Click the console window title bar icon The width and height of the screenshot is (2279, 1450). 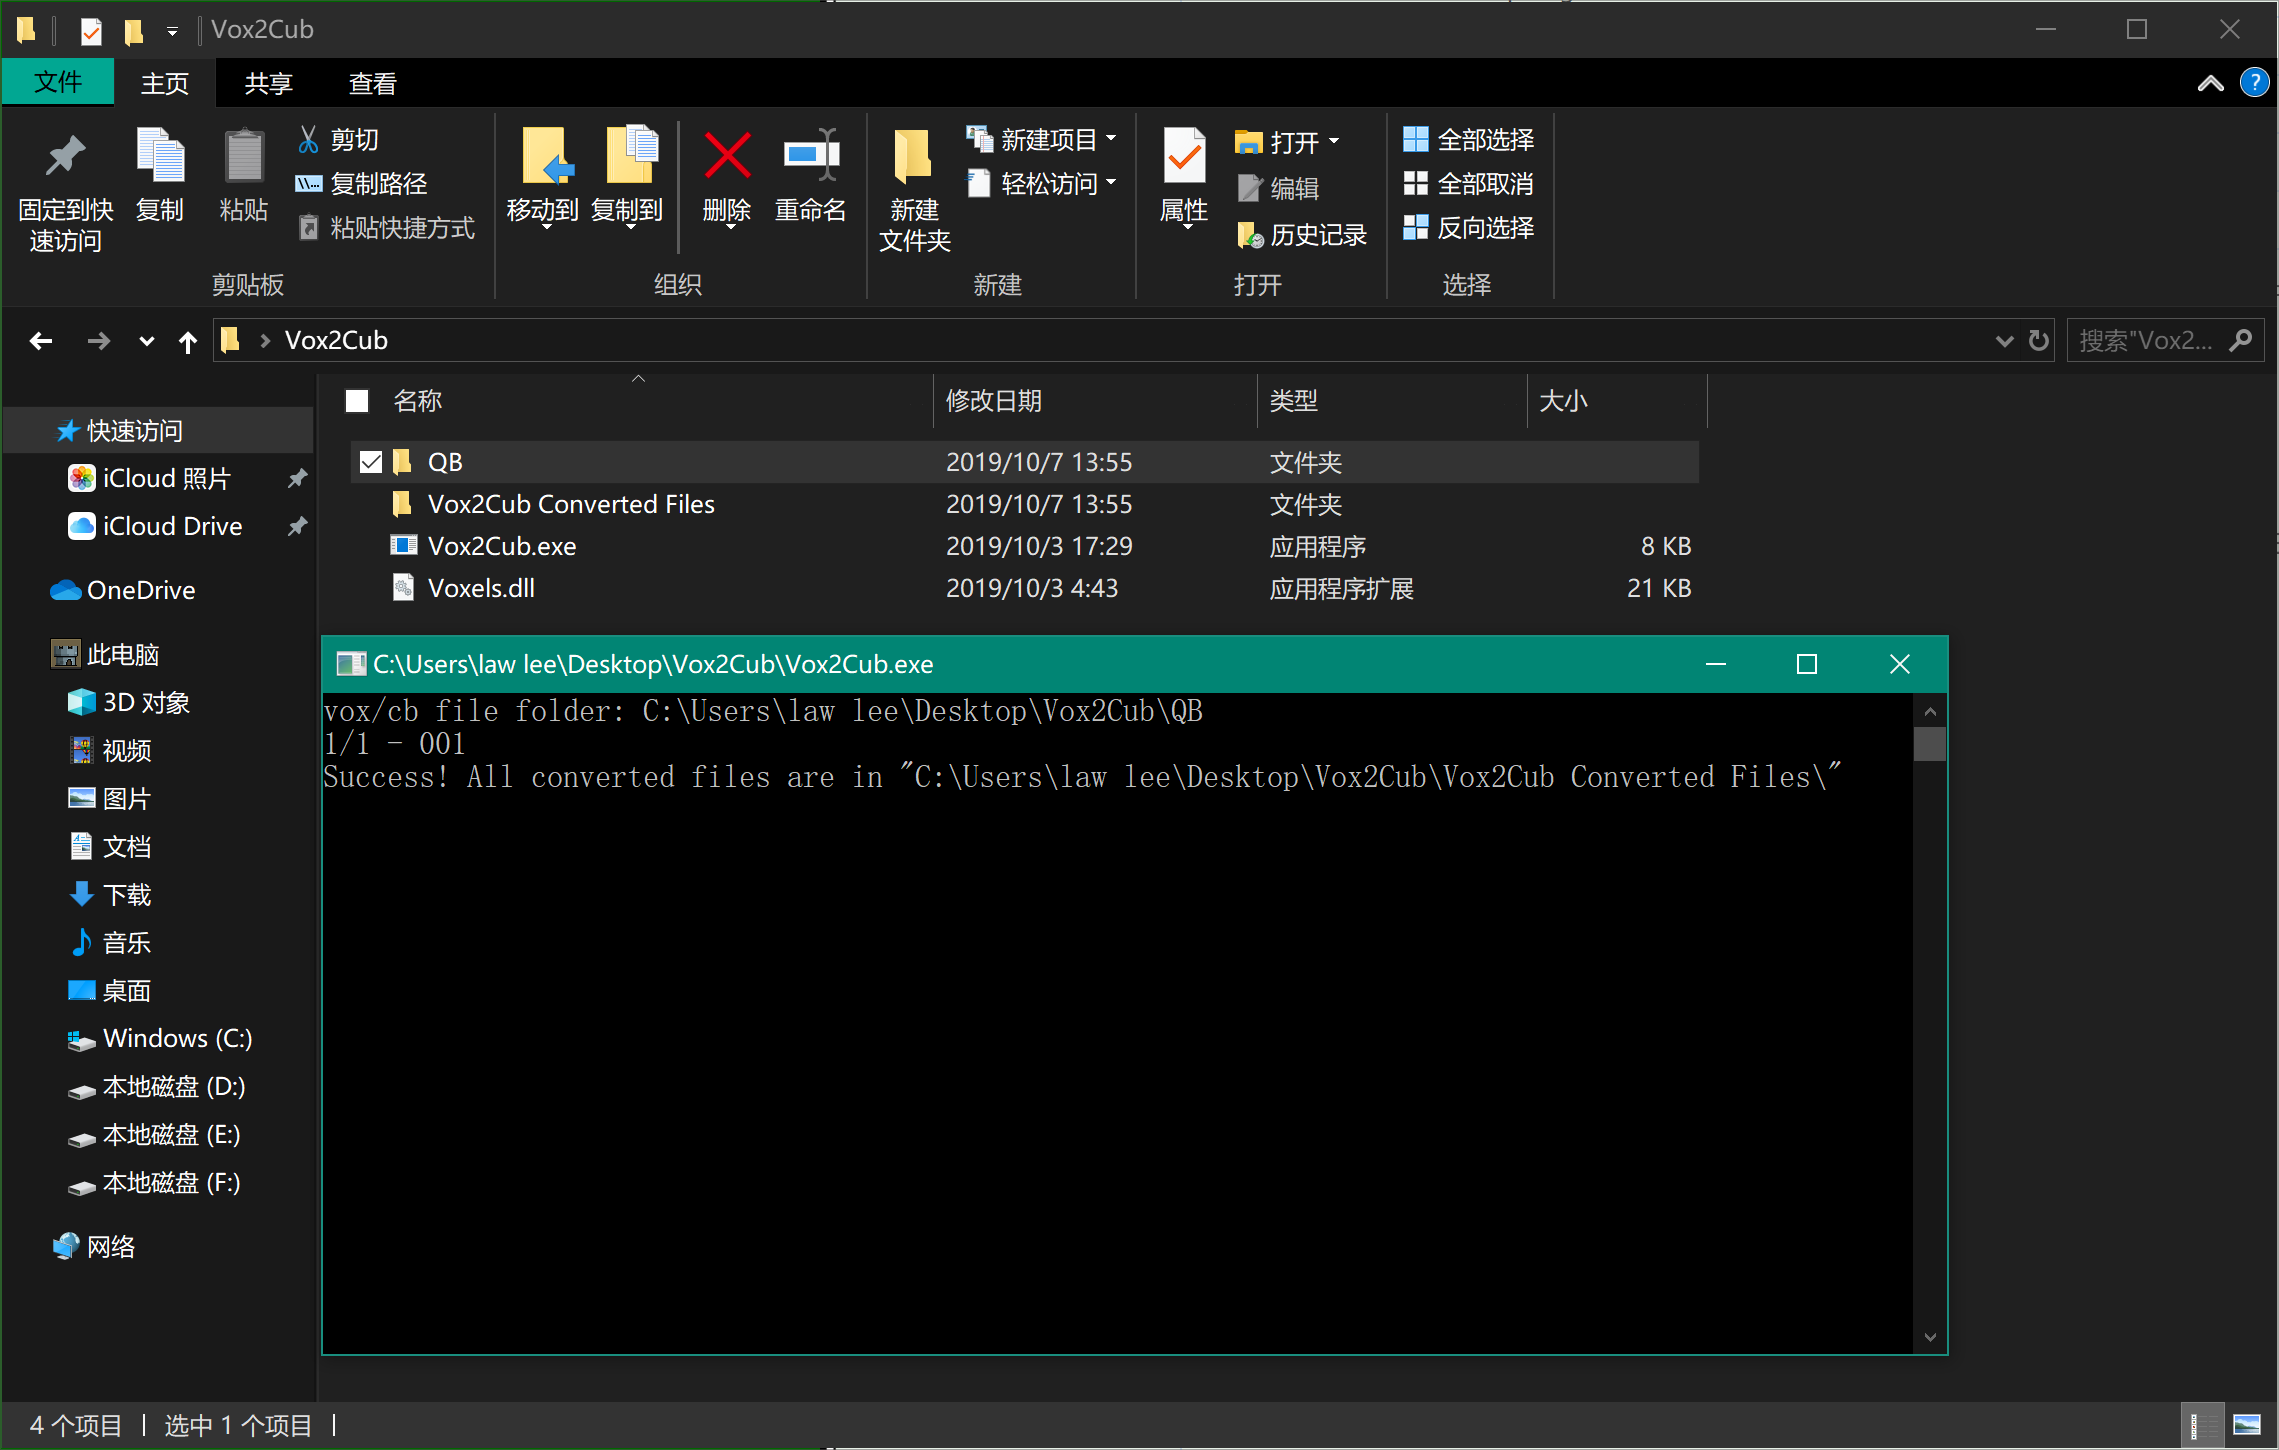[350, 664]
